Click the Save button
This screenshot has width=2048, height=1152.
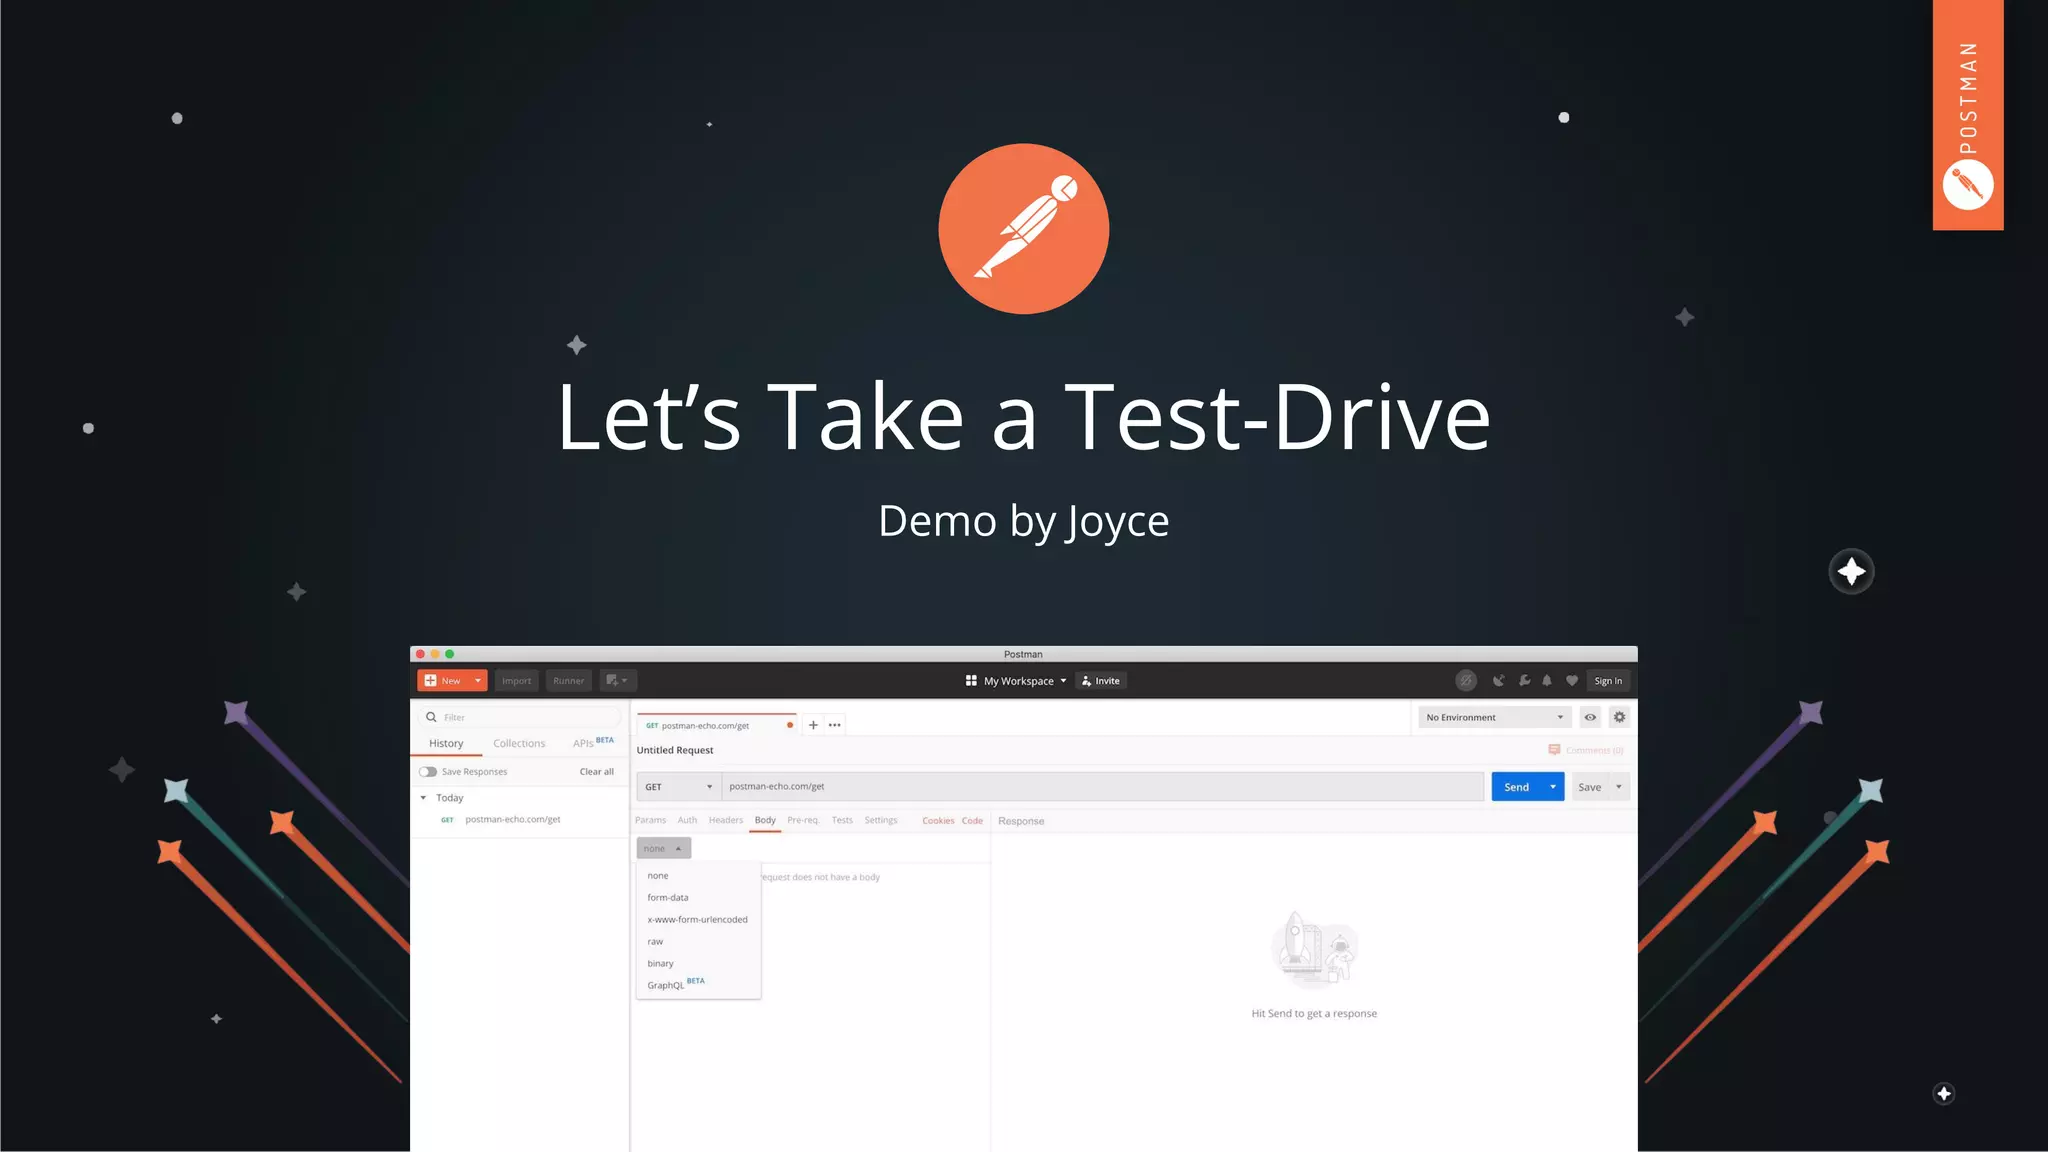pyautogui.click(x=1590, y=787)
